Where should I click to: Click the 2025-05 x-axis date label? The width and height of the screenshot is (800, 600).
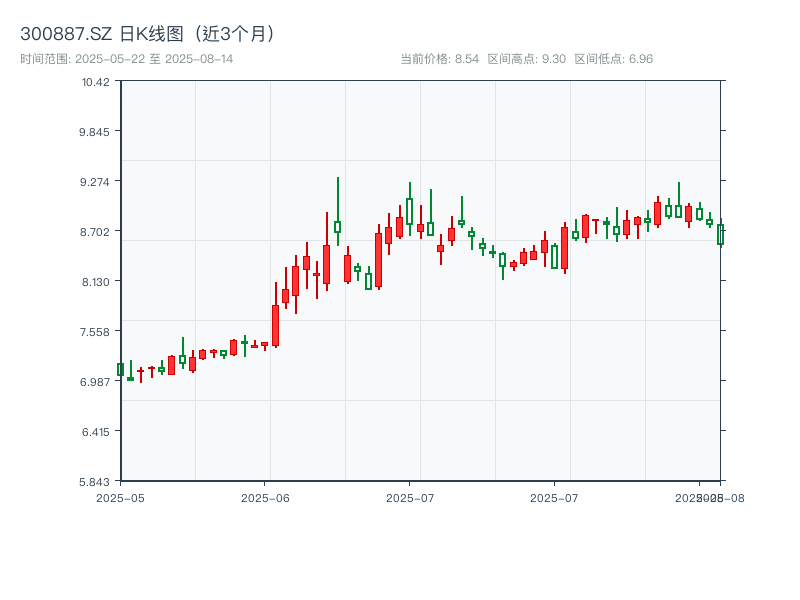pos(120,497)
